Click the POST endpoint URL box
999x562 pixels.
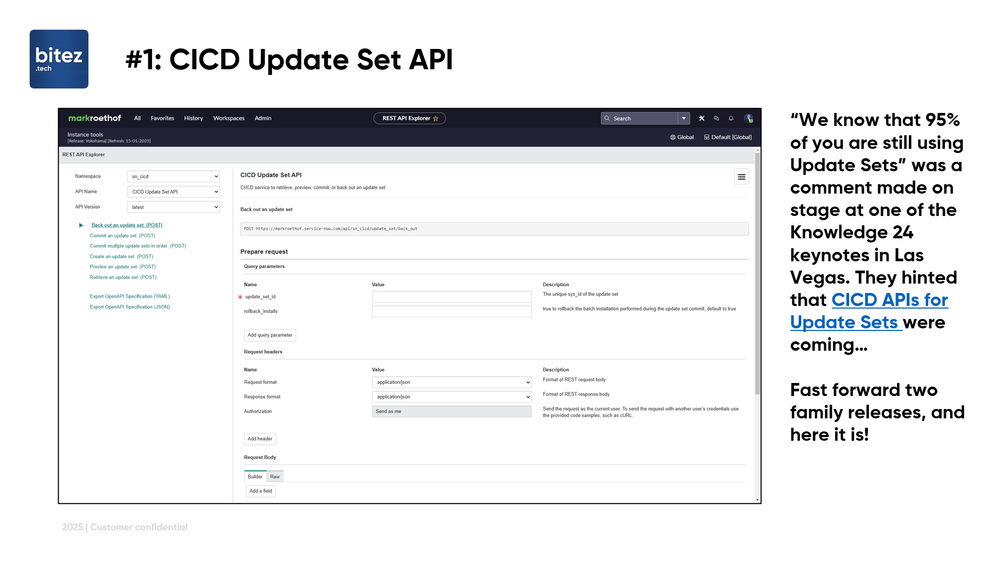(494, 229)
